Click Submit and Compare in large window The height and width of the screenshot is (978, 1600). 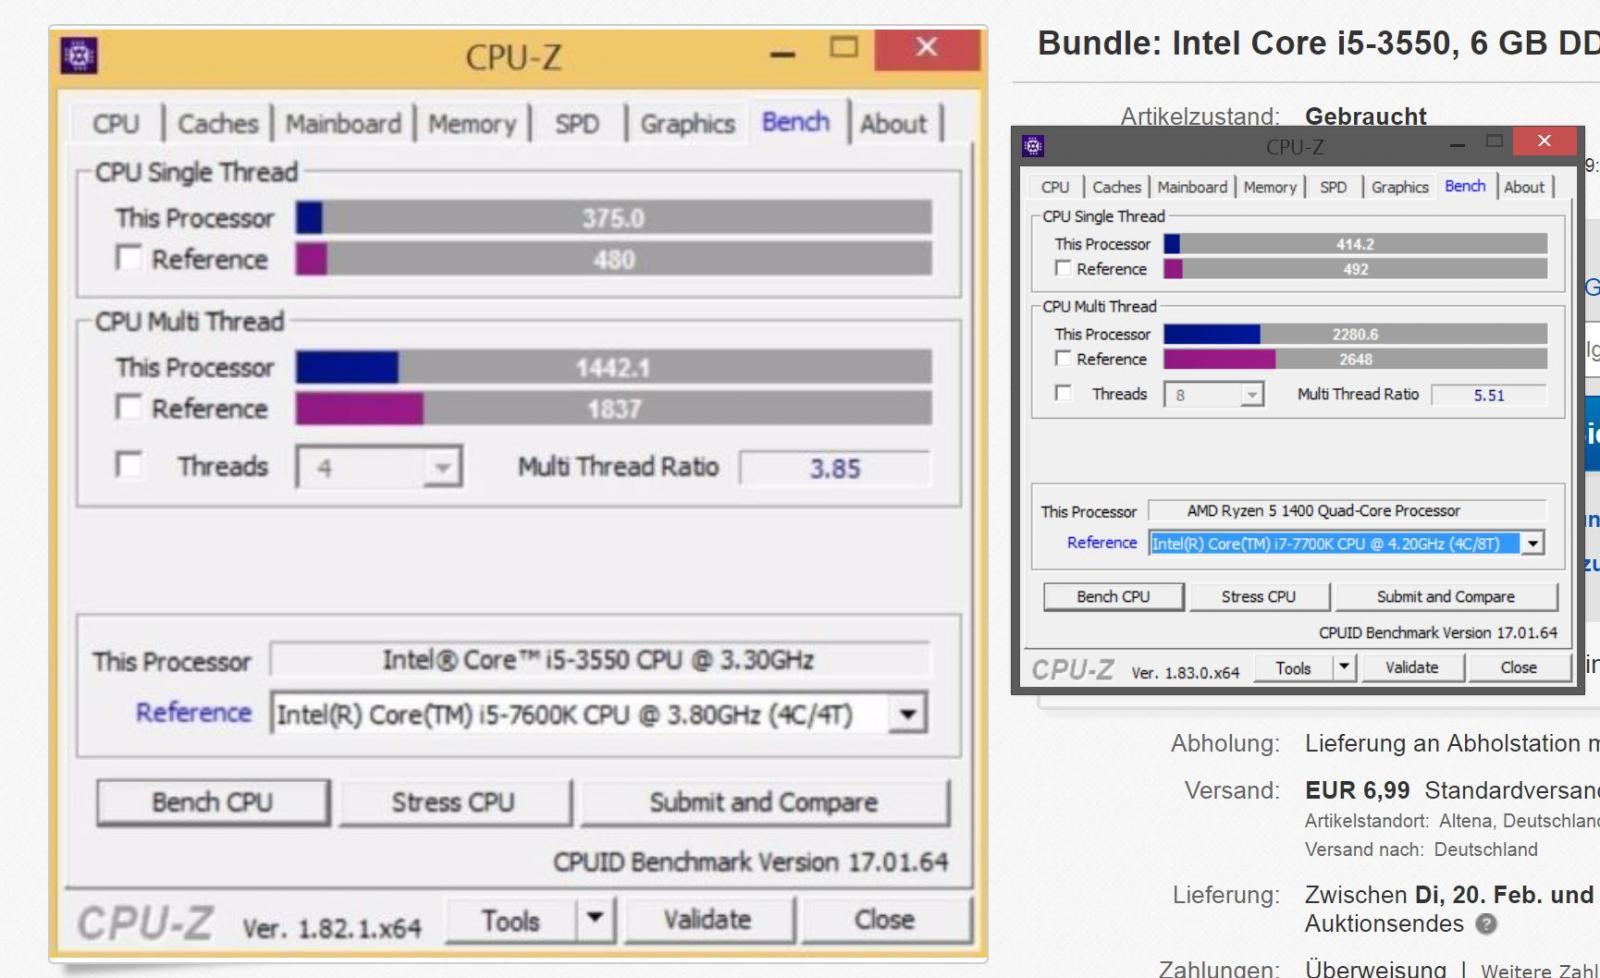coord(764,802)
